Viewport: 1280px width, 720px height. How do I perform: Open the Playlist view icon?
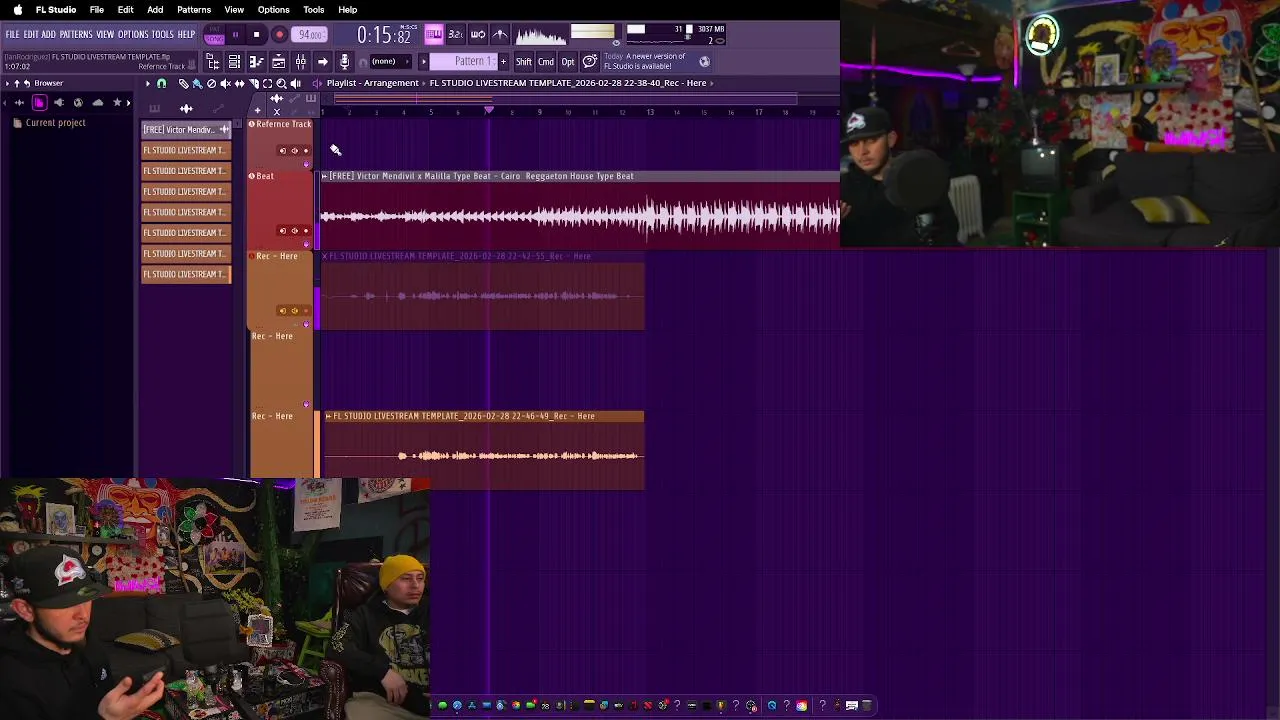(278, 62)
